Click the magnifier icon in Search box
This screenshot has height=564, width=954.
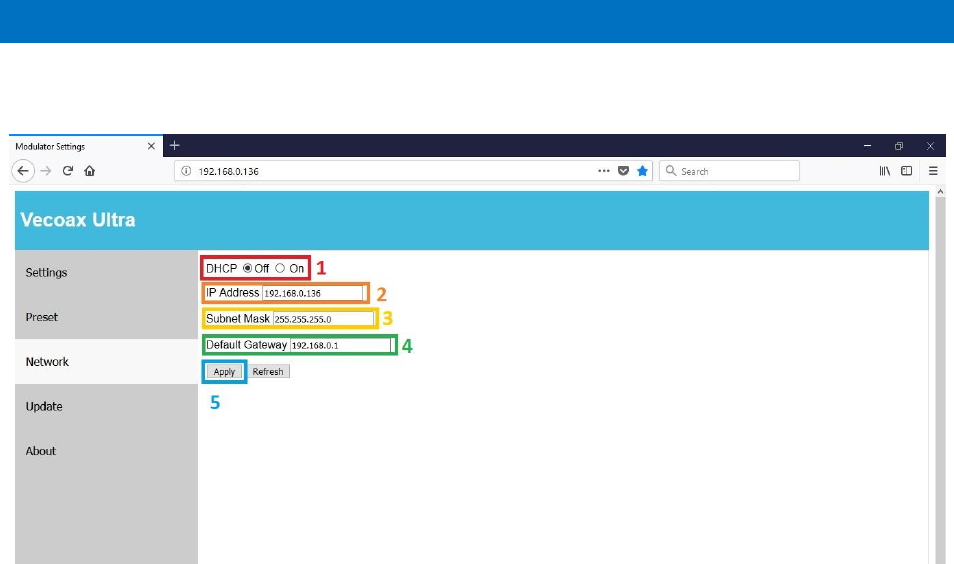pos(671,171)
